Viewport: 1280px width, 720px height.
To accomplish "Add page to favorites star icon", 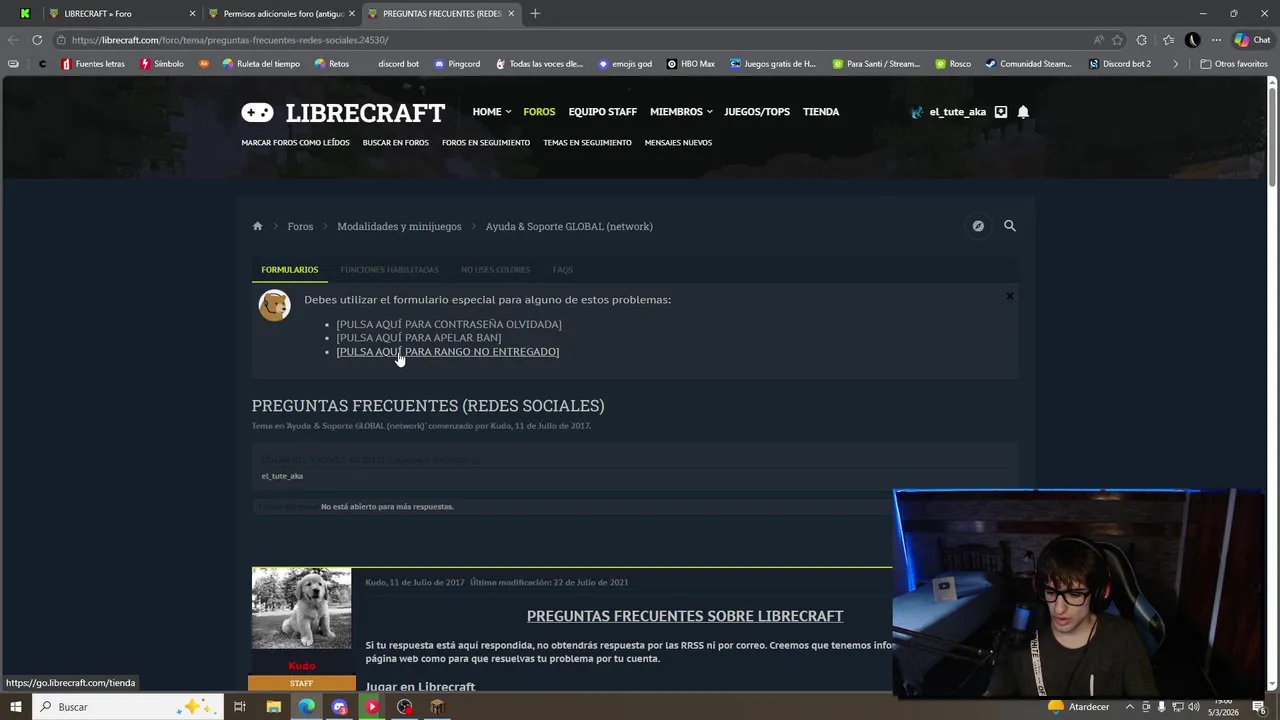I will [1117, 40].
